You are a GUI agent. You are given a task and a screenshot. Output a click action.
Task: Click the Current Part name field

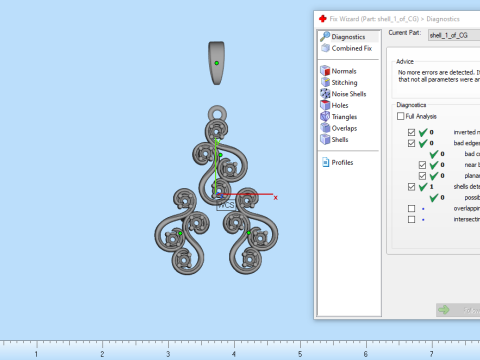tap(454, 35)
